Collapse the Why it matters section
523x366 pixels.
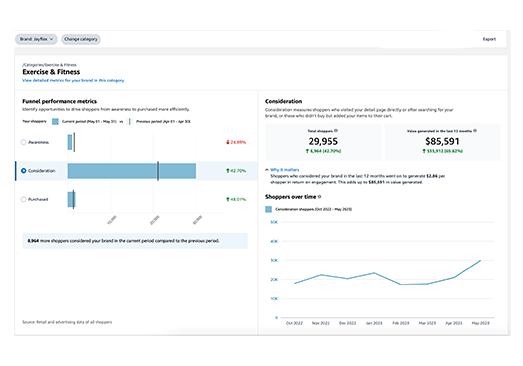pyautogui.click(x=267, y=169)
